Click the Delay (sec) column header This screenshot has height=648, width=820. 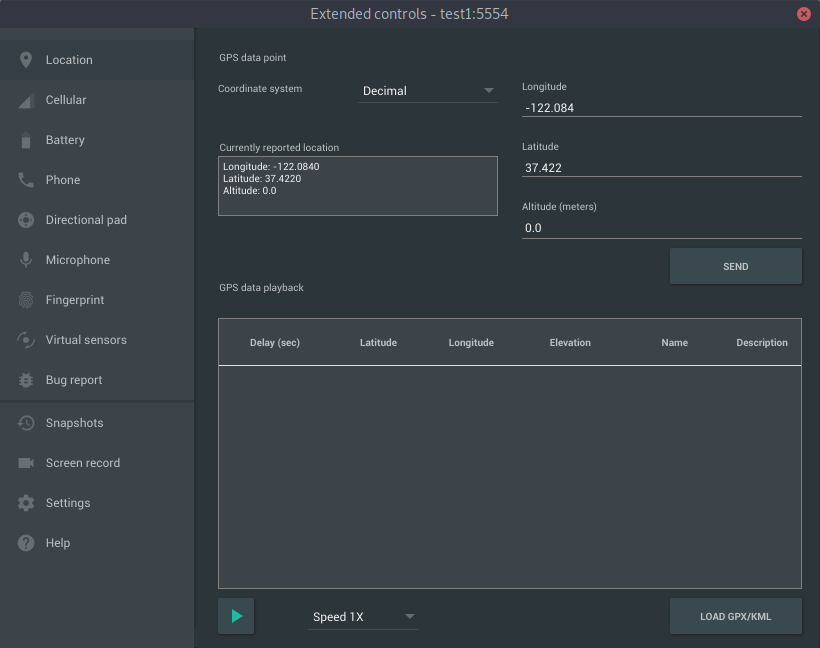pyautogui.click(x=275, y=343)
